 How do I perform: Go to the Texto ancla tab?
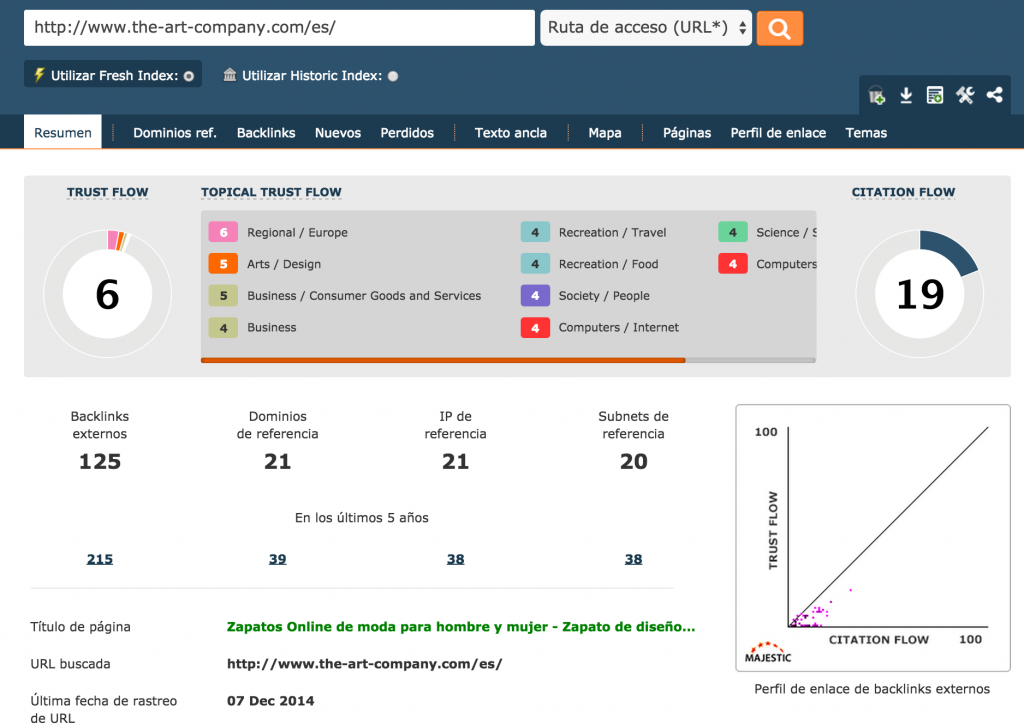click(510, 133)
